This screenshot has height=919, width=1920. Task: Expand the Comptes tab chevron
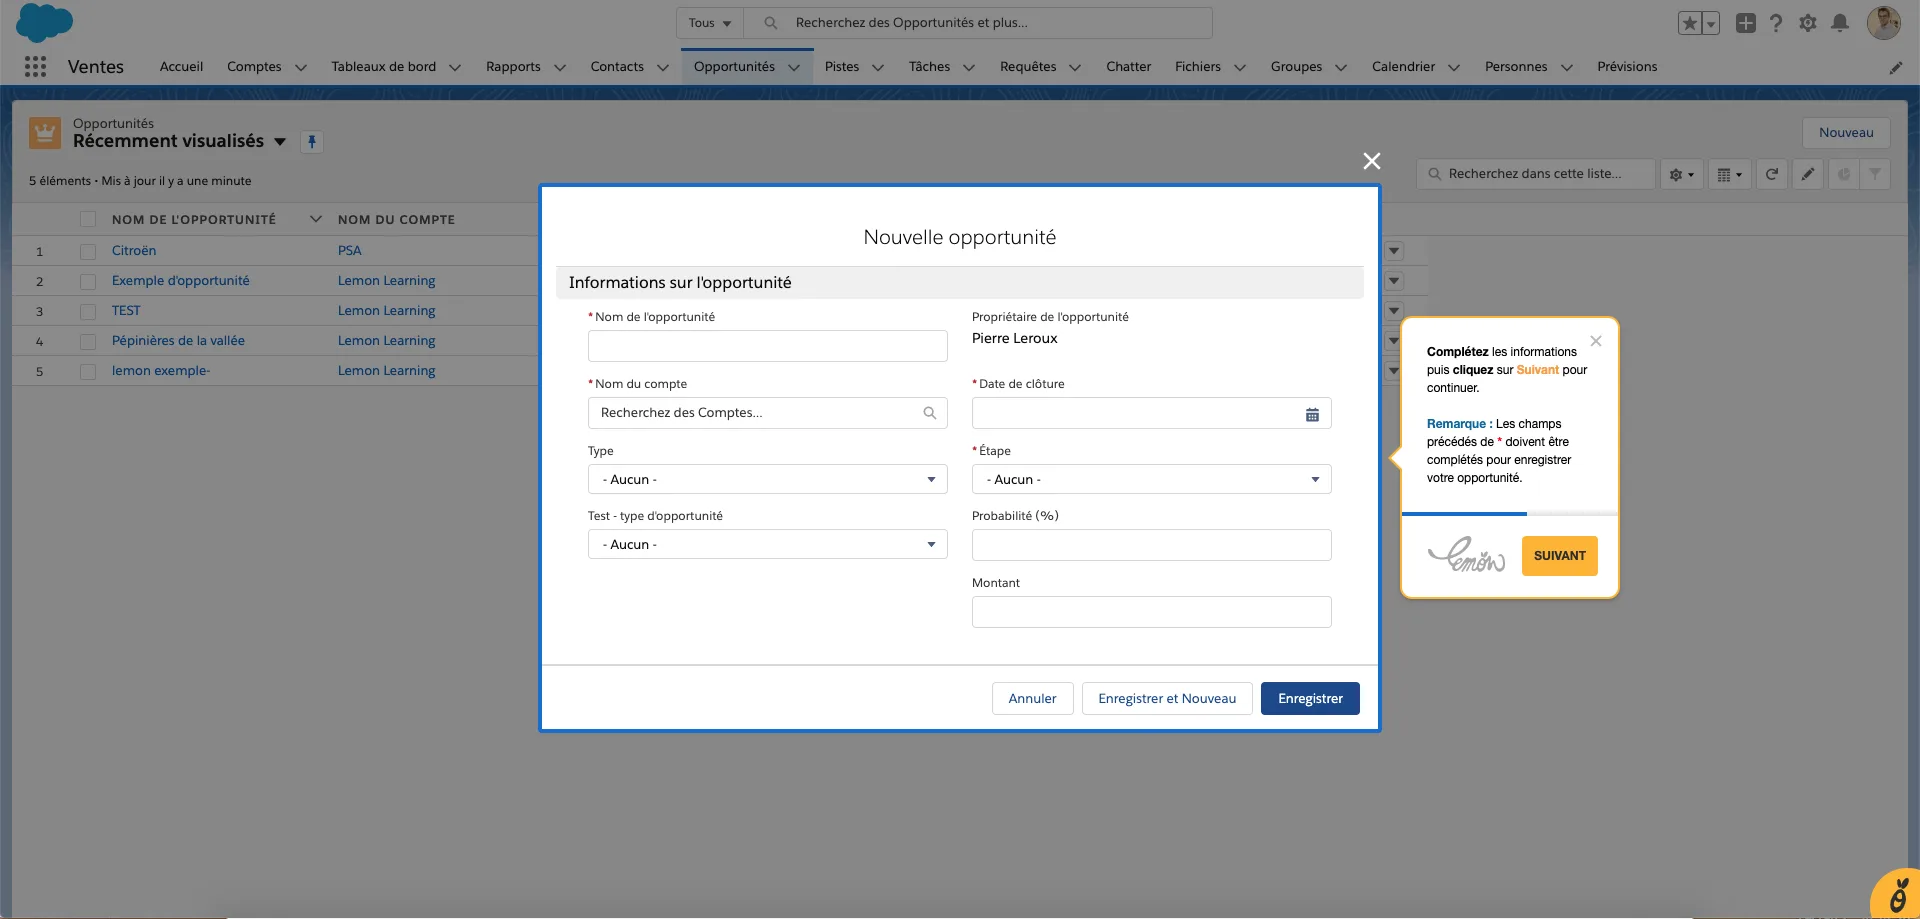300,67
